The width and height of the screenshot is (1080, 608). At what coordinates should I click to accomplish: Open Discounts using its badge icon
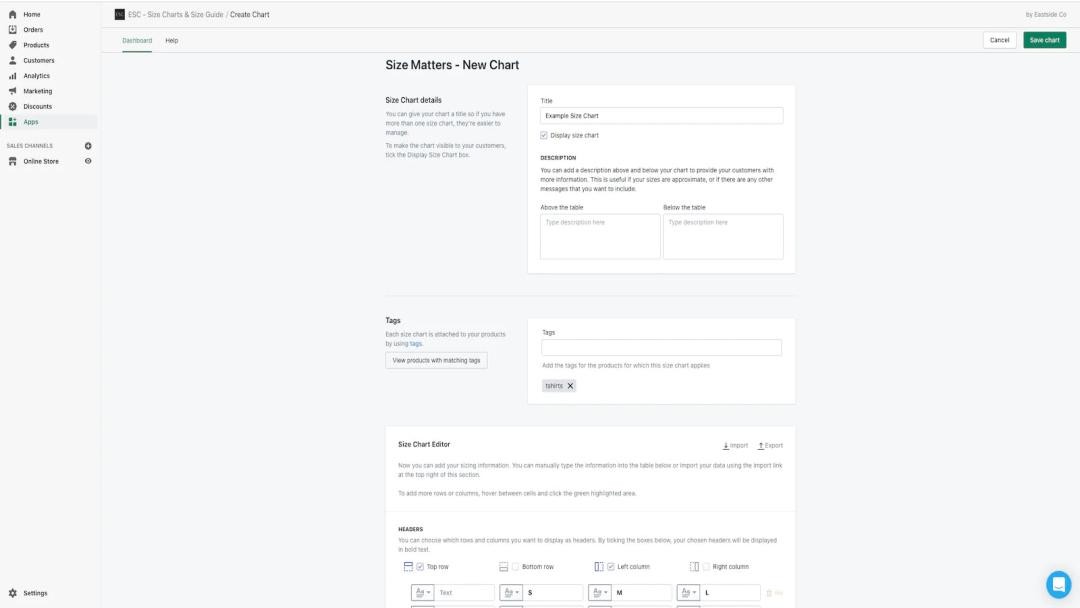point(13,106)
